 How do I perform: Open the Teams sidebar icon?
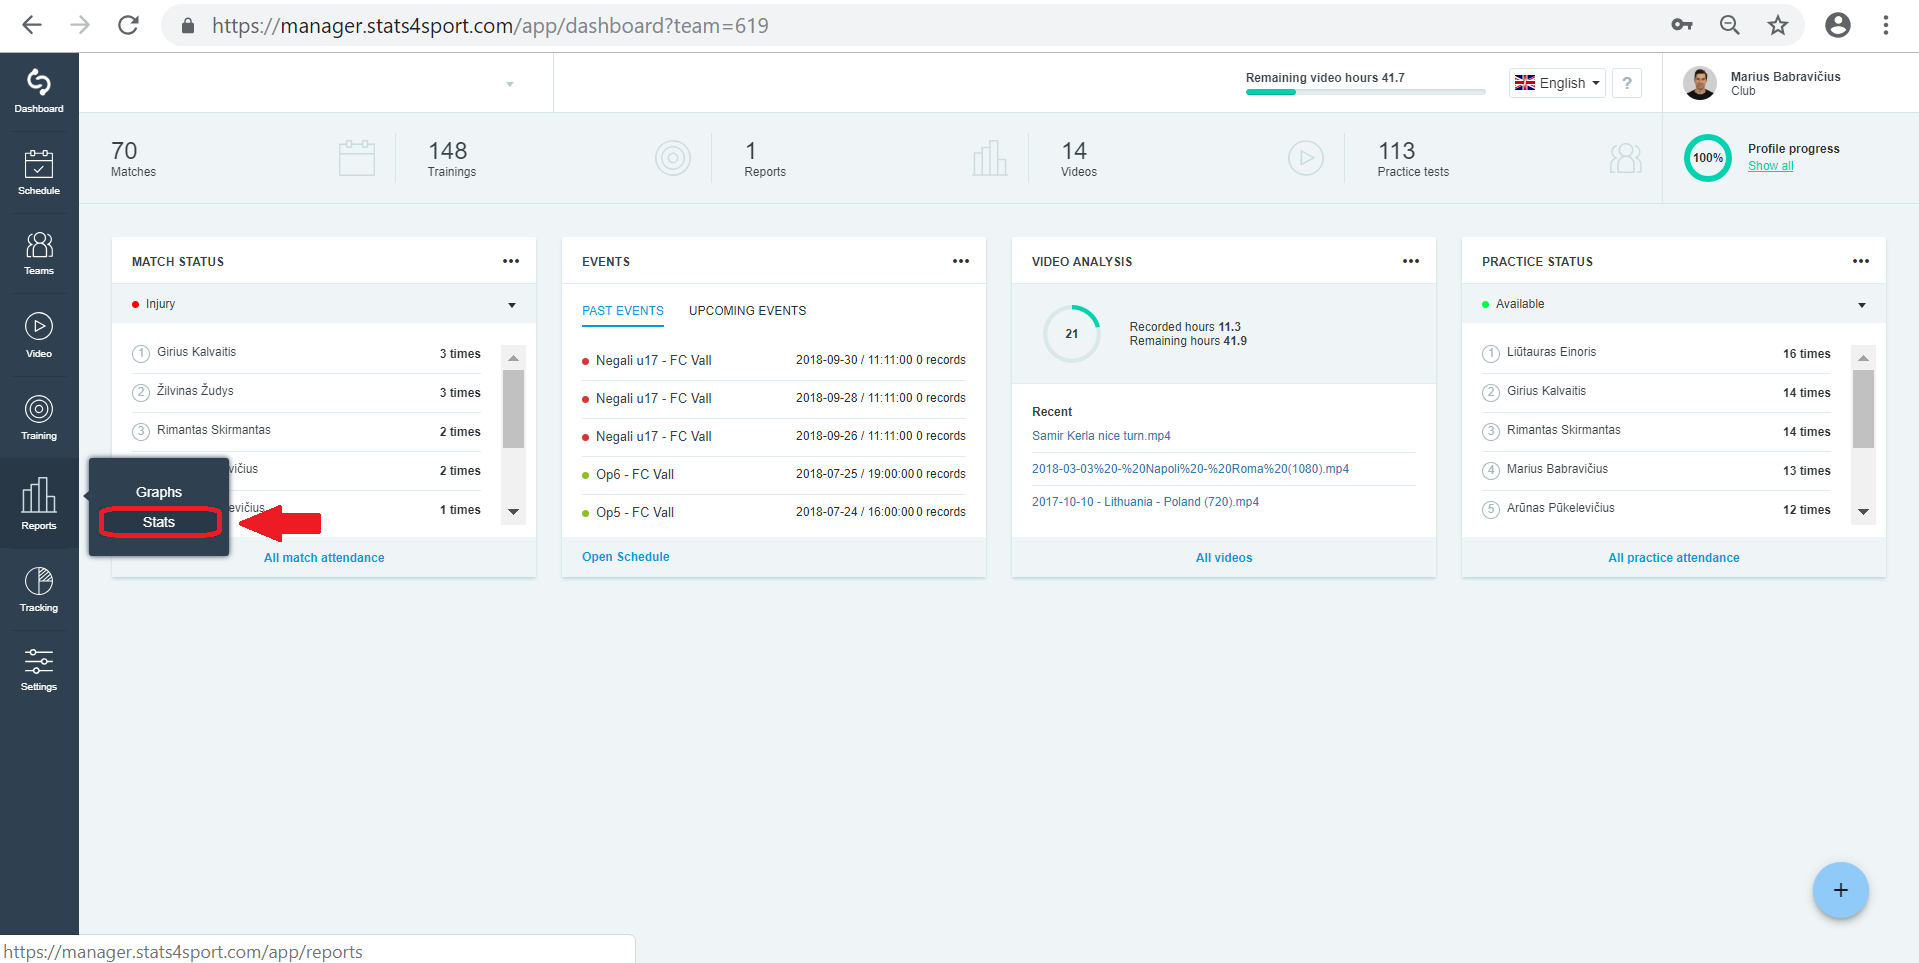coord(39,253)
